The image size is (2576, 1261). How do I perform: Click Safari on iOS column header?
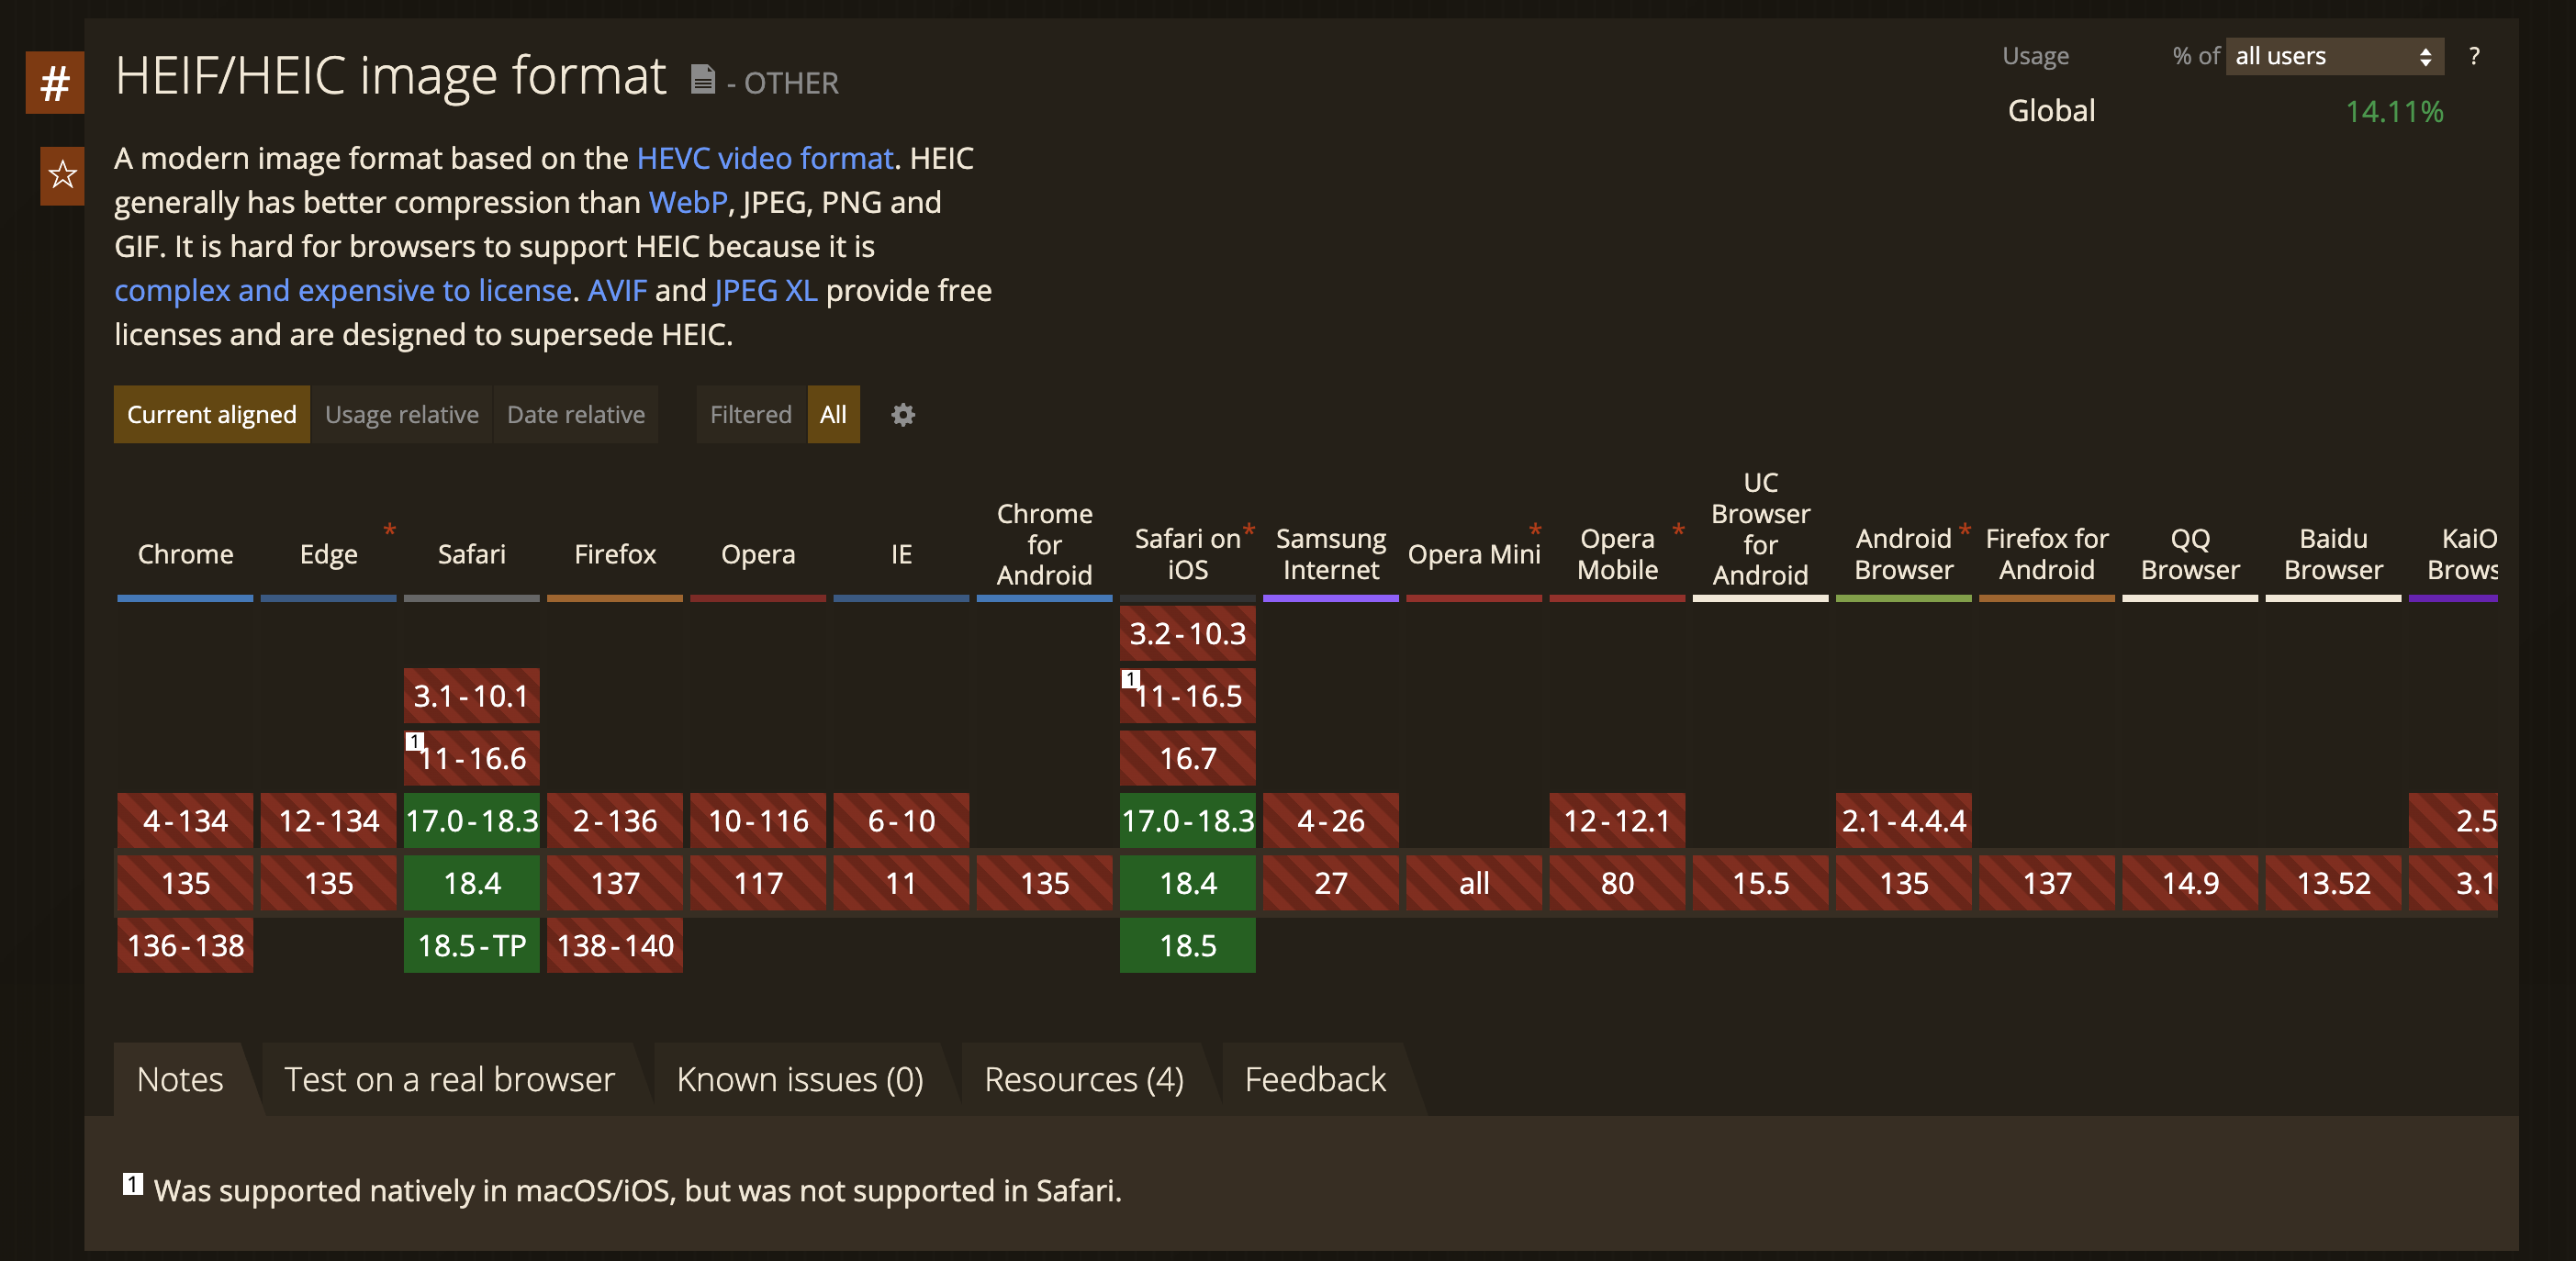click(x=1188, y=555)
